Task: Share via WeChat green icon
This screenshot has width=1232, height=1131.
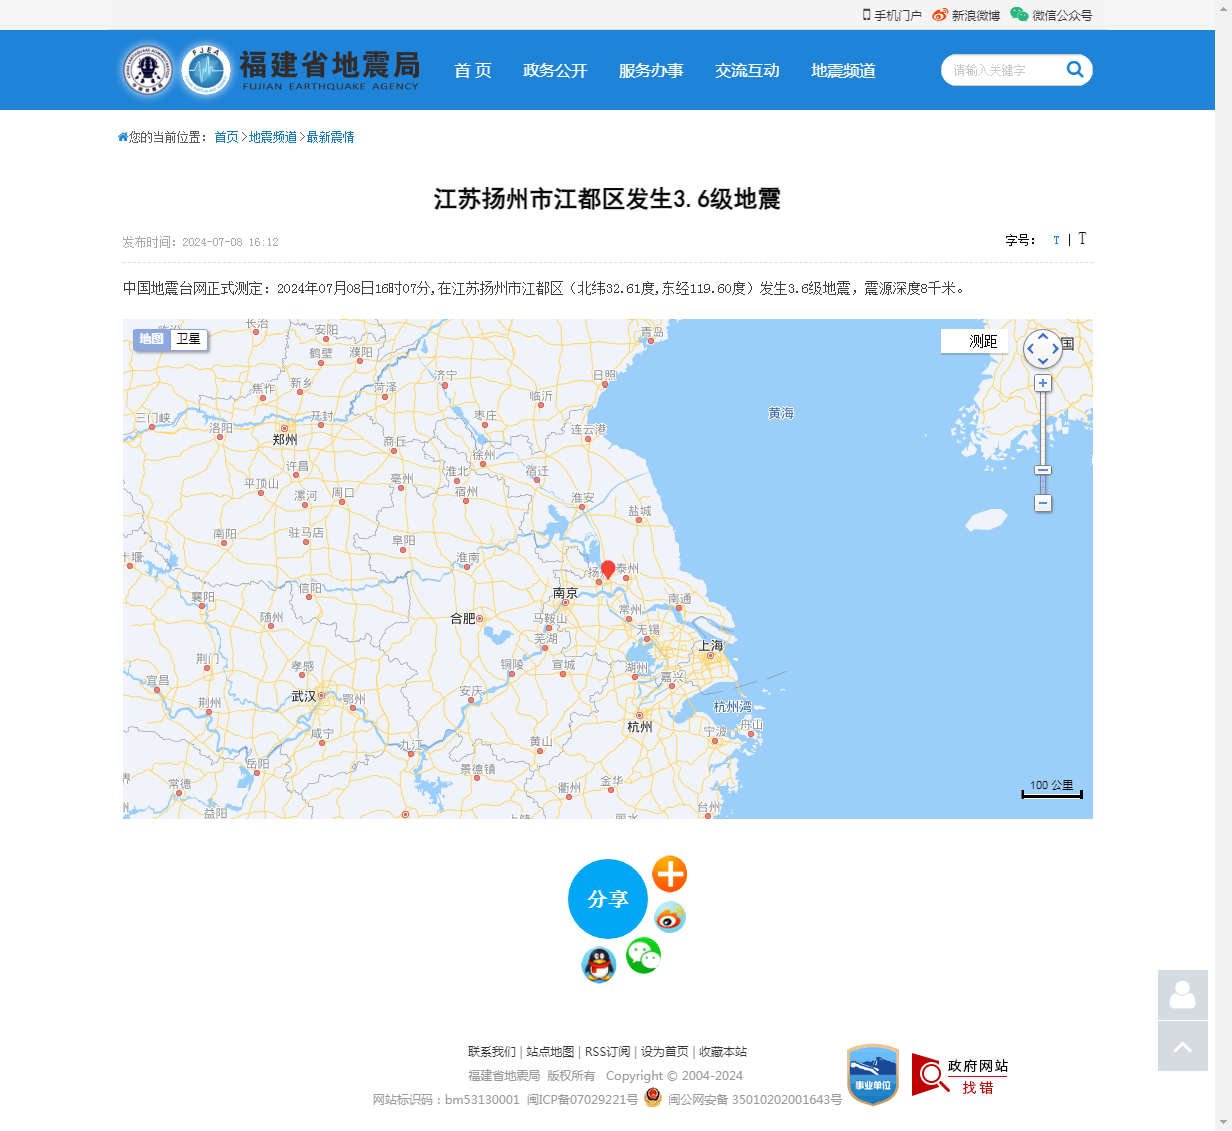Action: 643,955
